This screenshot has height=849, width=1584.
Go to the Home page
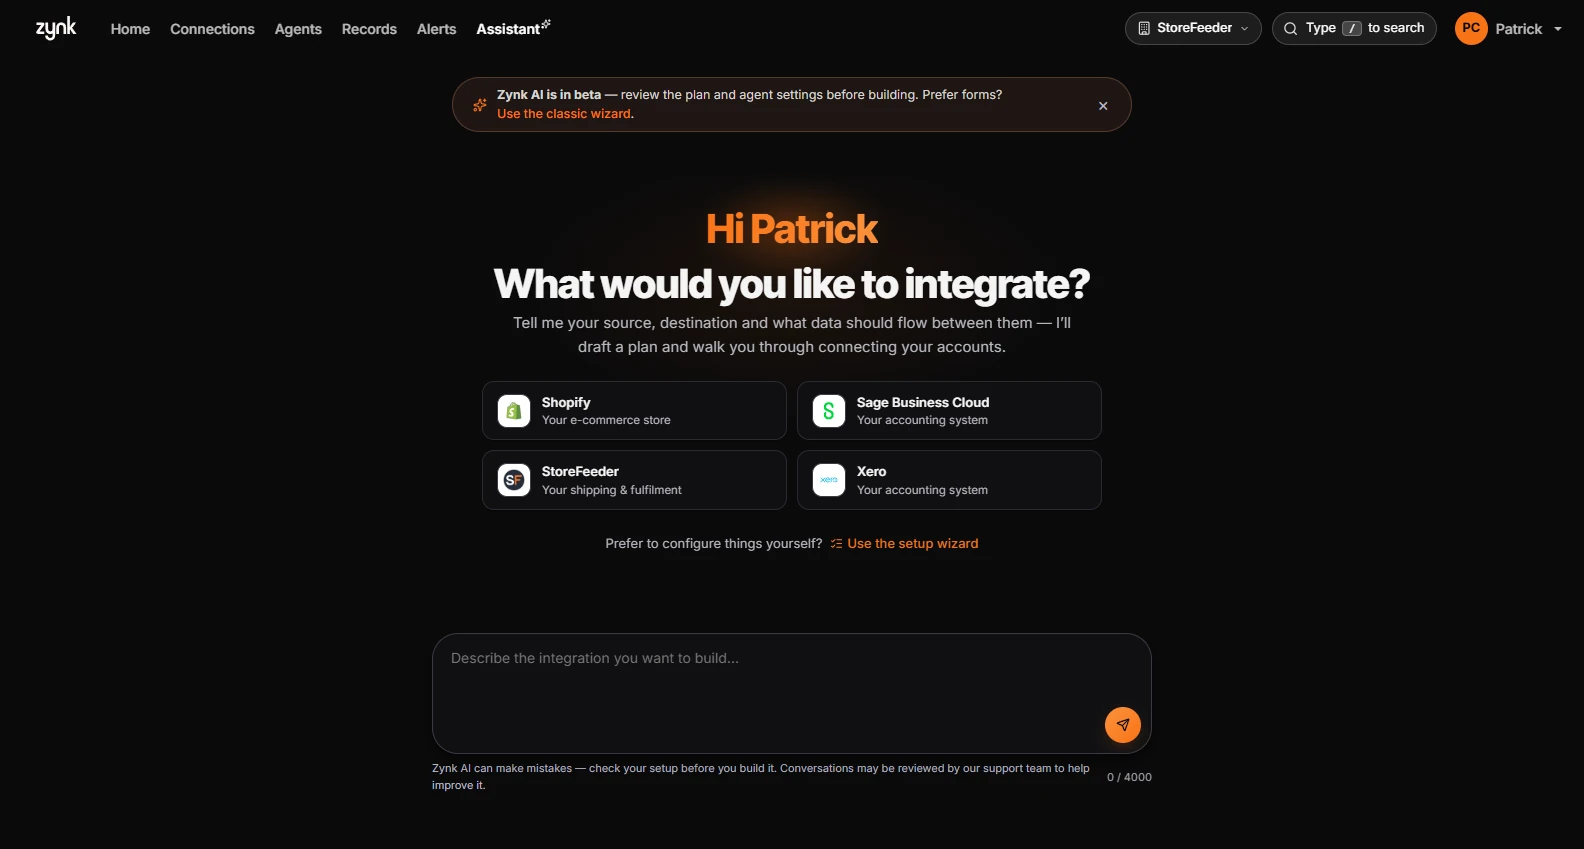[130, 29]
